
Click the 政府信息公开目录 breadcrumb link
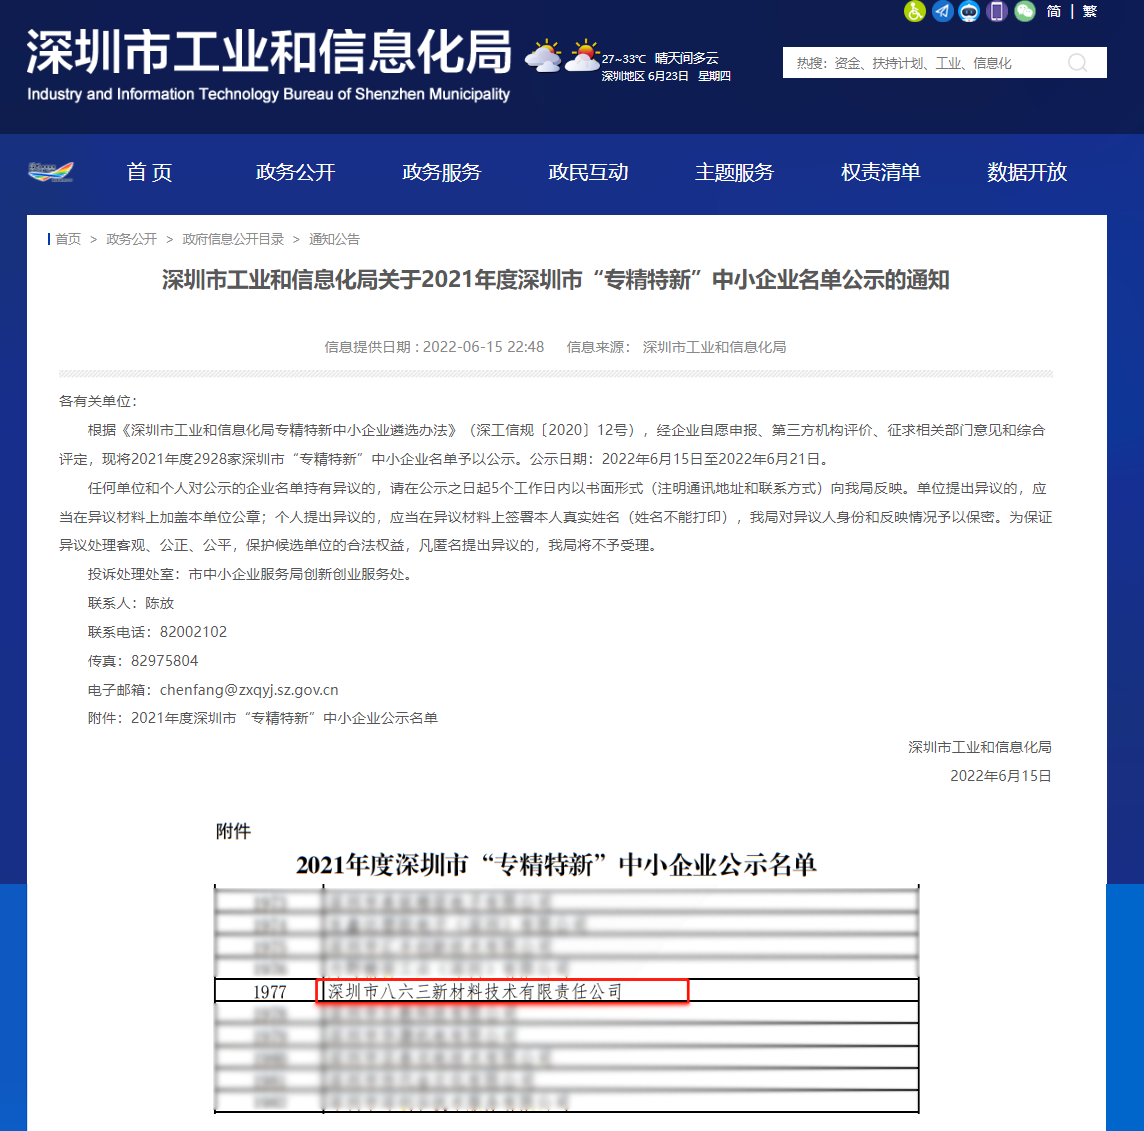click(x=233, y=239)
